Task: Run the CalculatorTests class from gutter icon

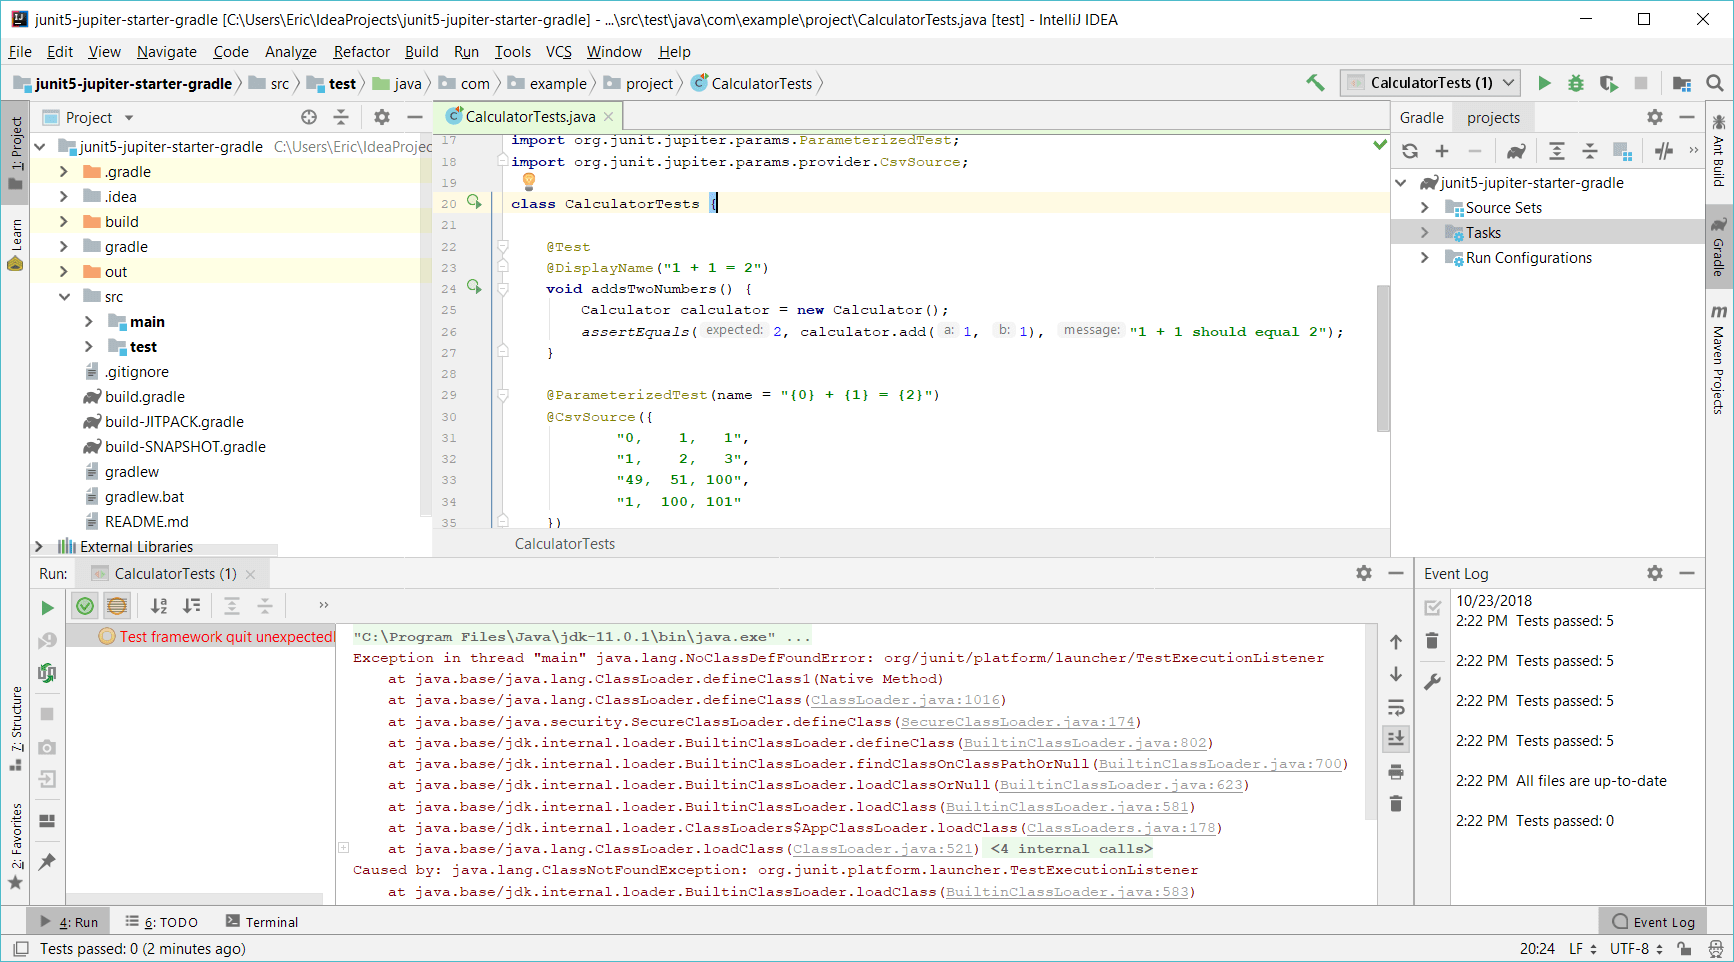Action: tap(474, 202)
